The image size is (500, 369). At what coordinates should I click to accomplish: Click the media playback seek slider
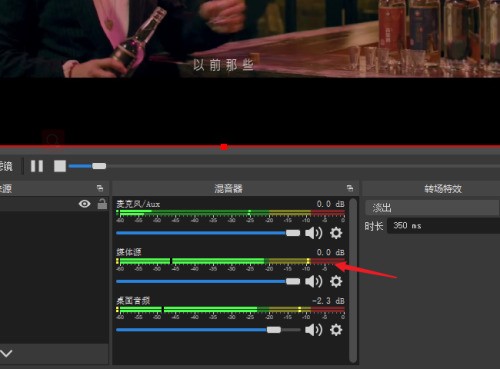pos(99,166)
